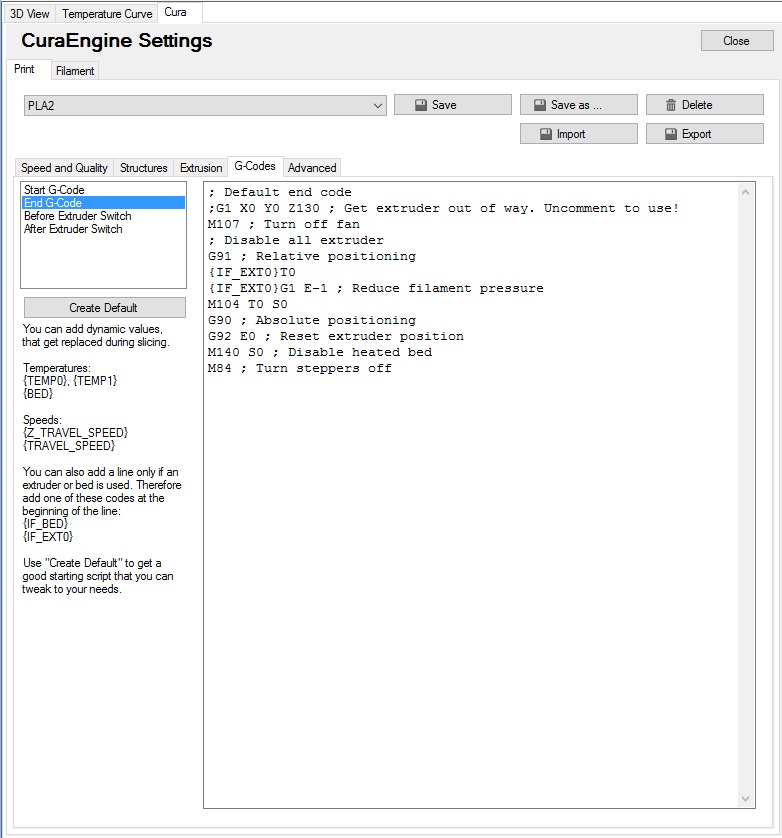782x838 pixels.
Task: Open the Filament settings tab
Action: [75, 71]
